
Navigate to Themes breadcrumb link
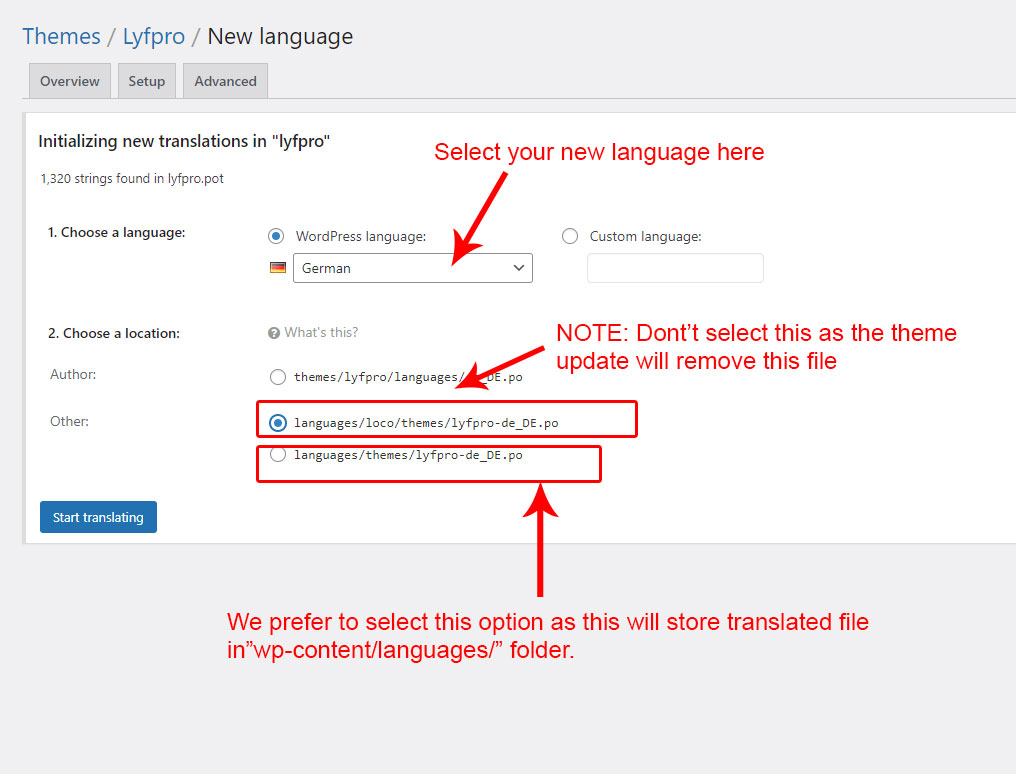pyautogui.click(x=61, y=37)
